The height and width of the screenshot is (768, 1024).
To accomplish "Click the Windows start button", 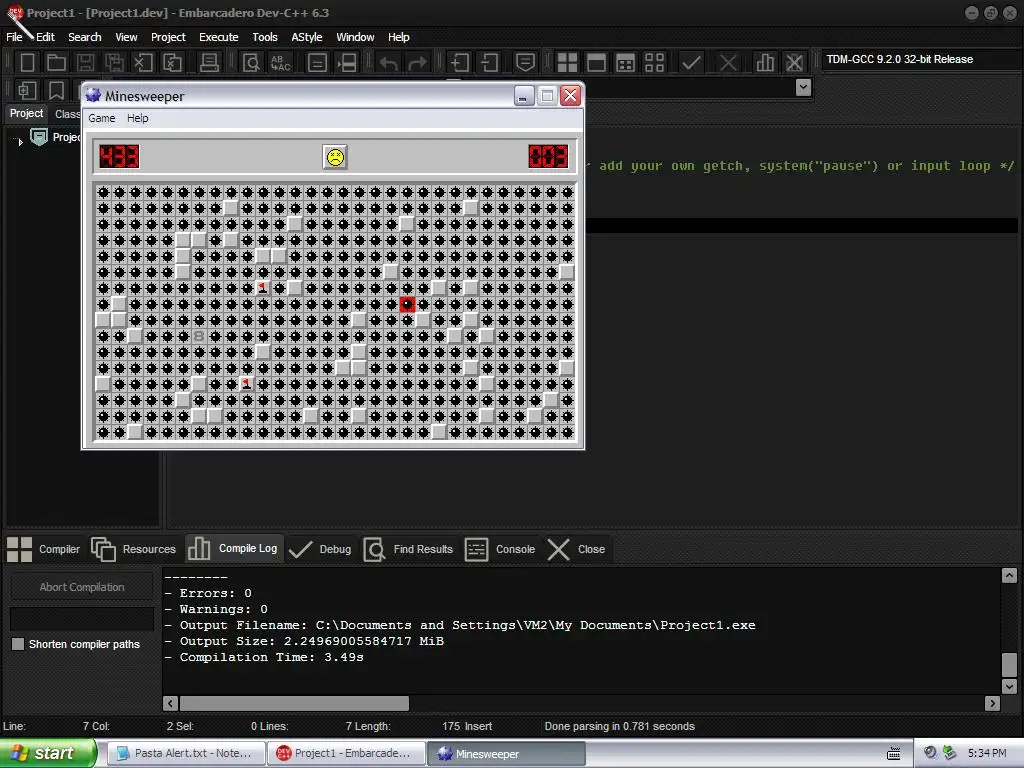I will [x=48, y=753].
